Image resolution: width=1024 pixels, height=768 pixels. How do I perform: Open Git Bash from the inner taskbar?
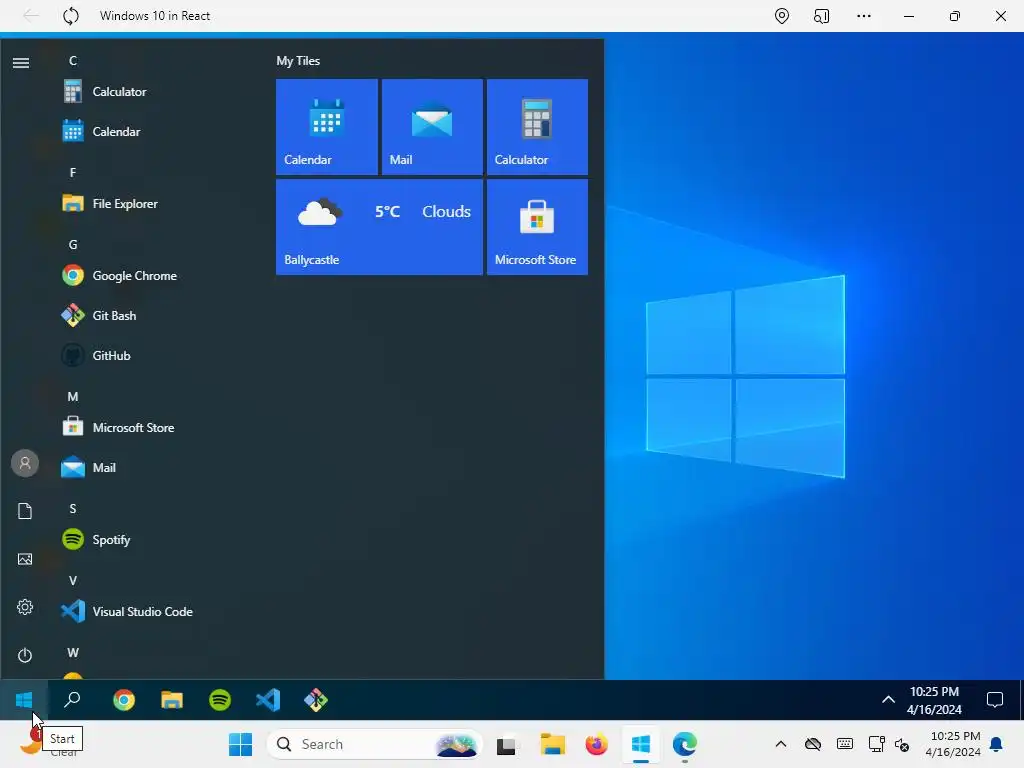click(316, 700)
